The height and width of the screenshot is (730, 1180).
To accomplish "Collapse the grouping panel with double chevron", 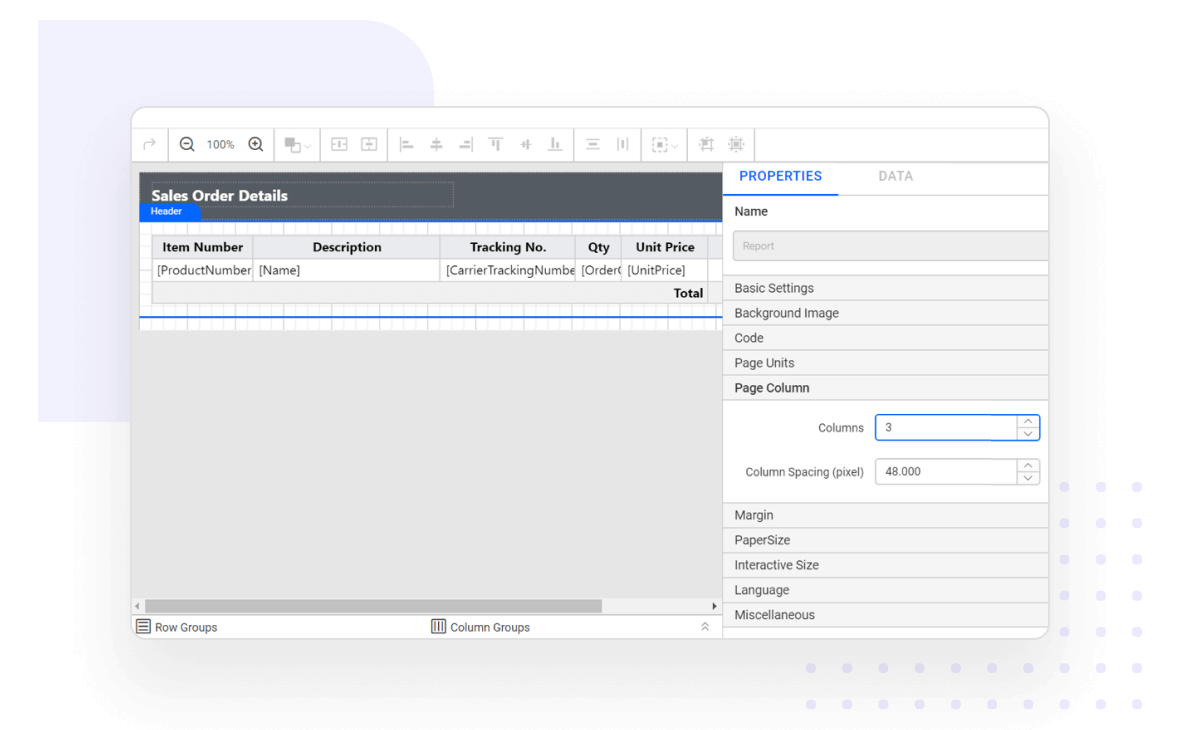I will pos(705,626).
